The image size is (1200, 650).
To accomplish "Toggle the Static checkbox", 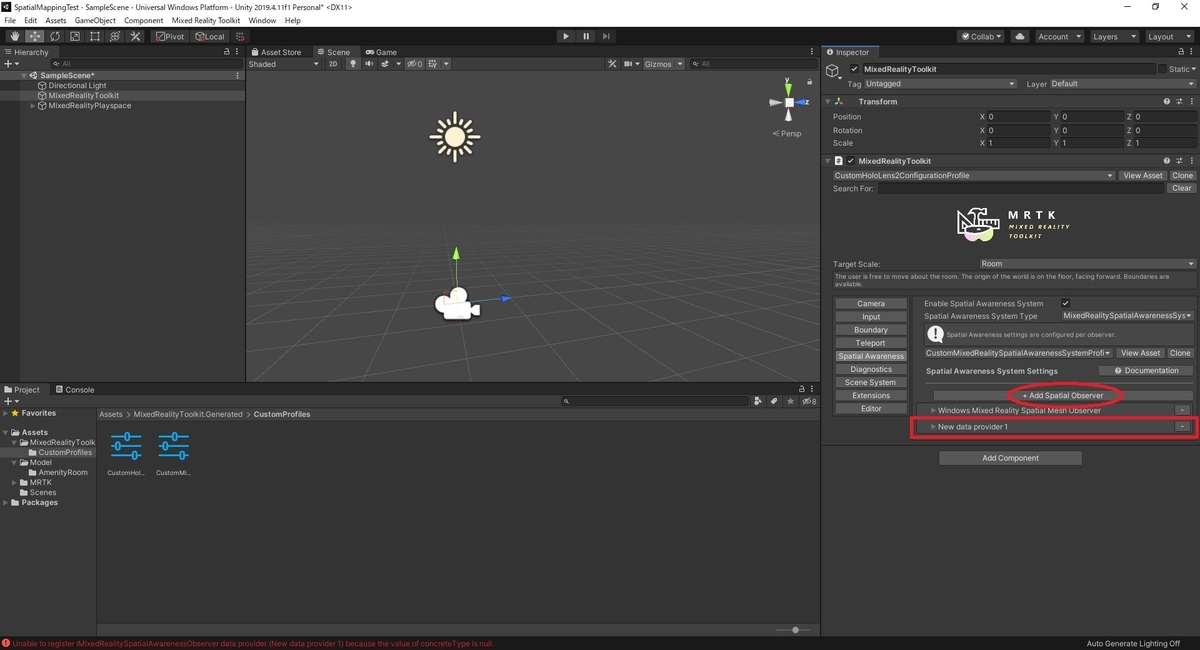I will (x=1162, y=69).
